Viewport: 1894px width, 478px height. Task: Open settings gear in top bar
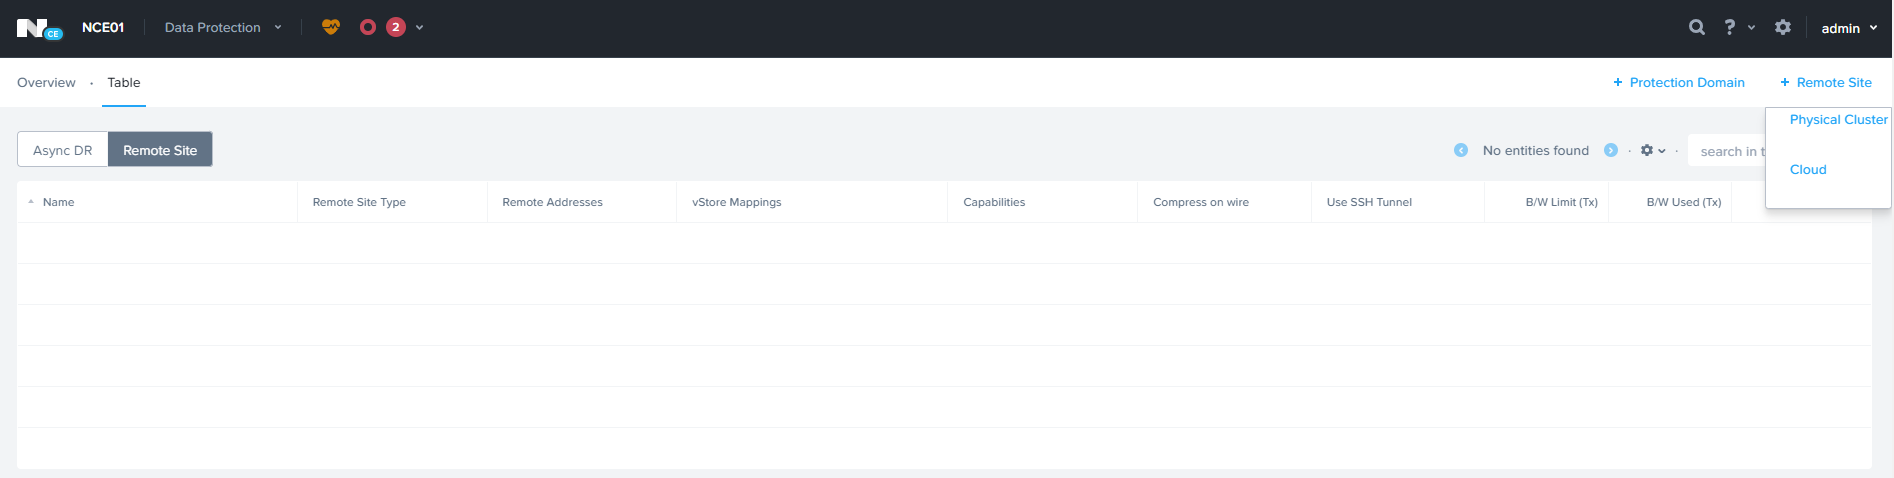(x=1782, y=28)
